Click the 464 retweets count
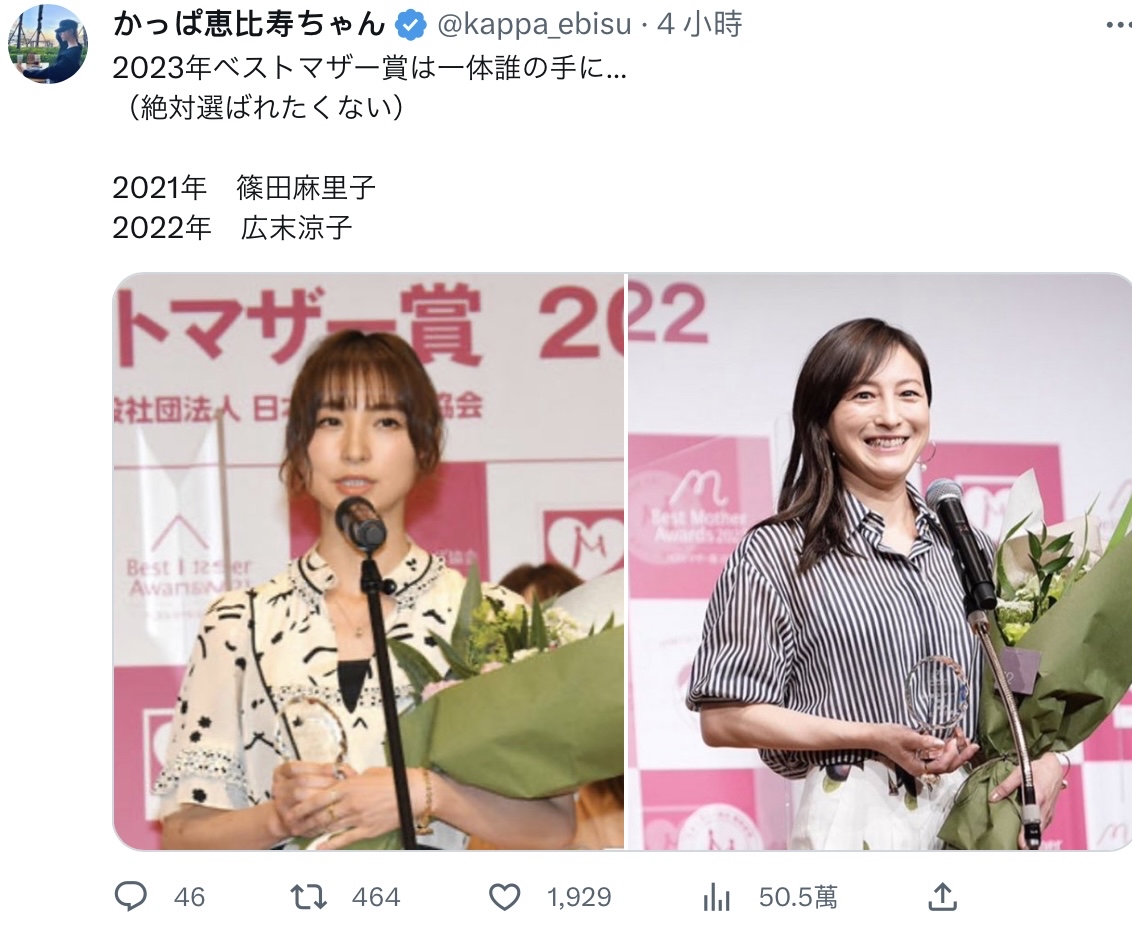Image resolution: width=1132 pixels, height=942 pixels. coord(375,897)
